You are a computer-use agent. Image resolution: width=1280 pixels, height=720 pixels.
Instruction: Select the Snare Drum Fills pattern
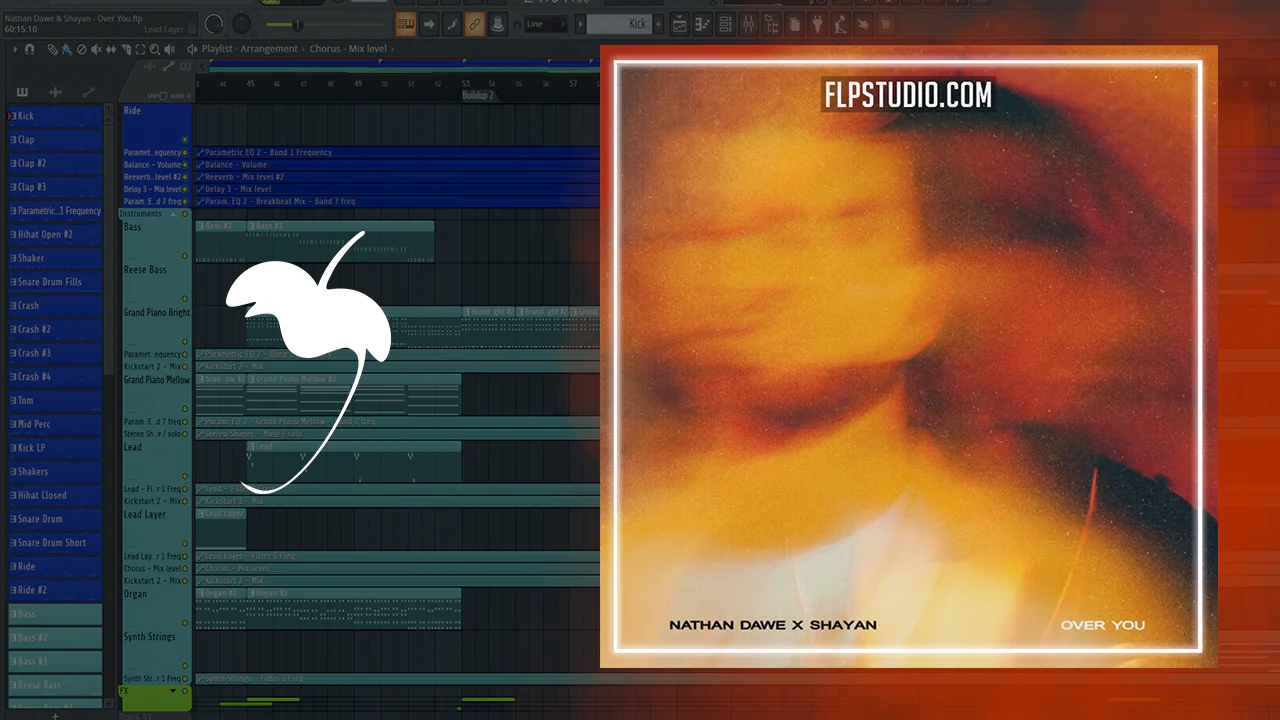[x=55, y=282]
